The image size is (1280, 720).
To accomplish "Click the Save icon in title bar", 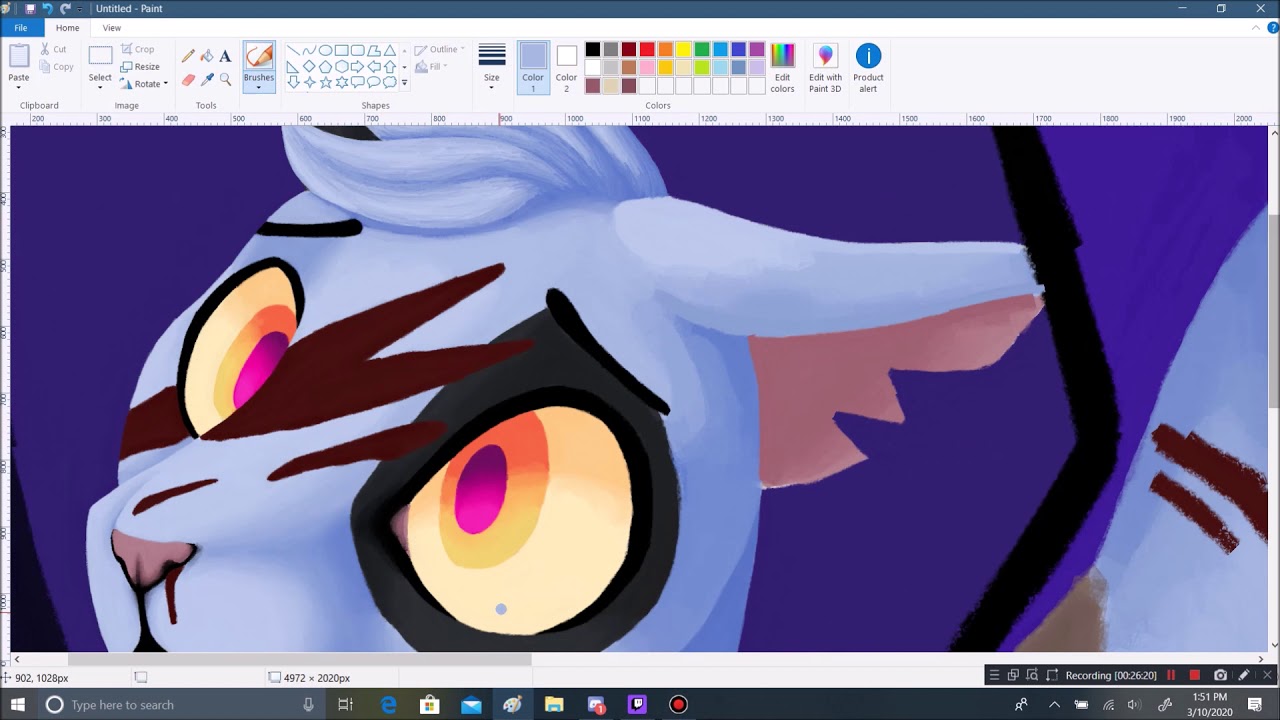I will coord(30,8).
